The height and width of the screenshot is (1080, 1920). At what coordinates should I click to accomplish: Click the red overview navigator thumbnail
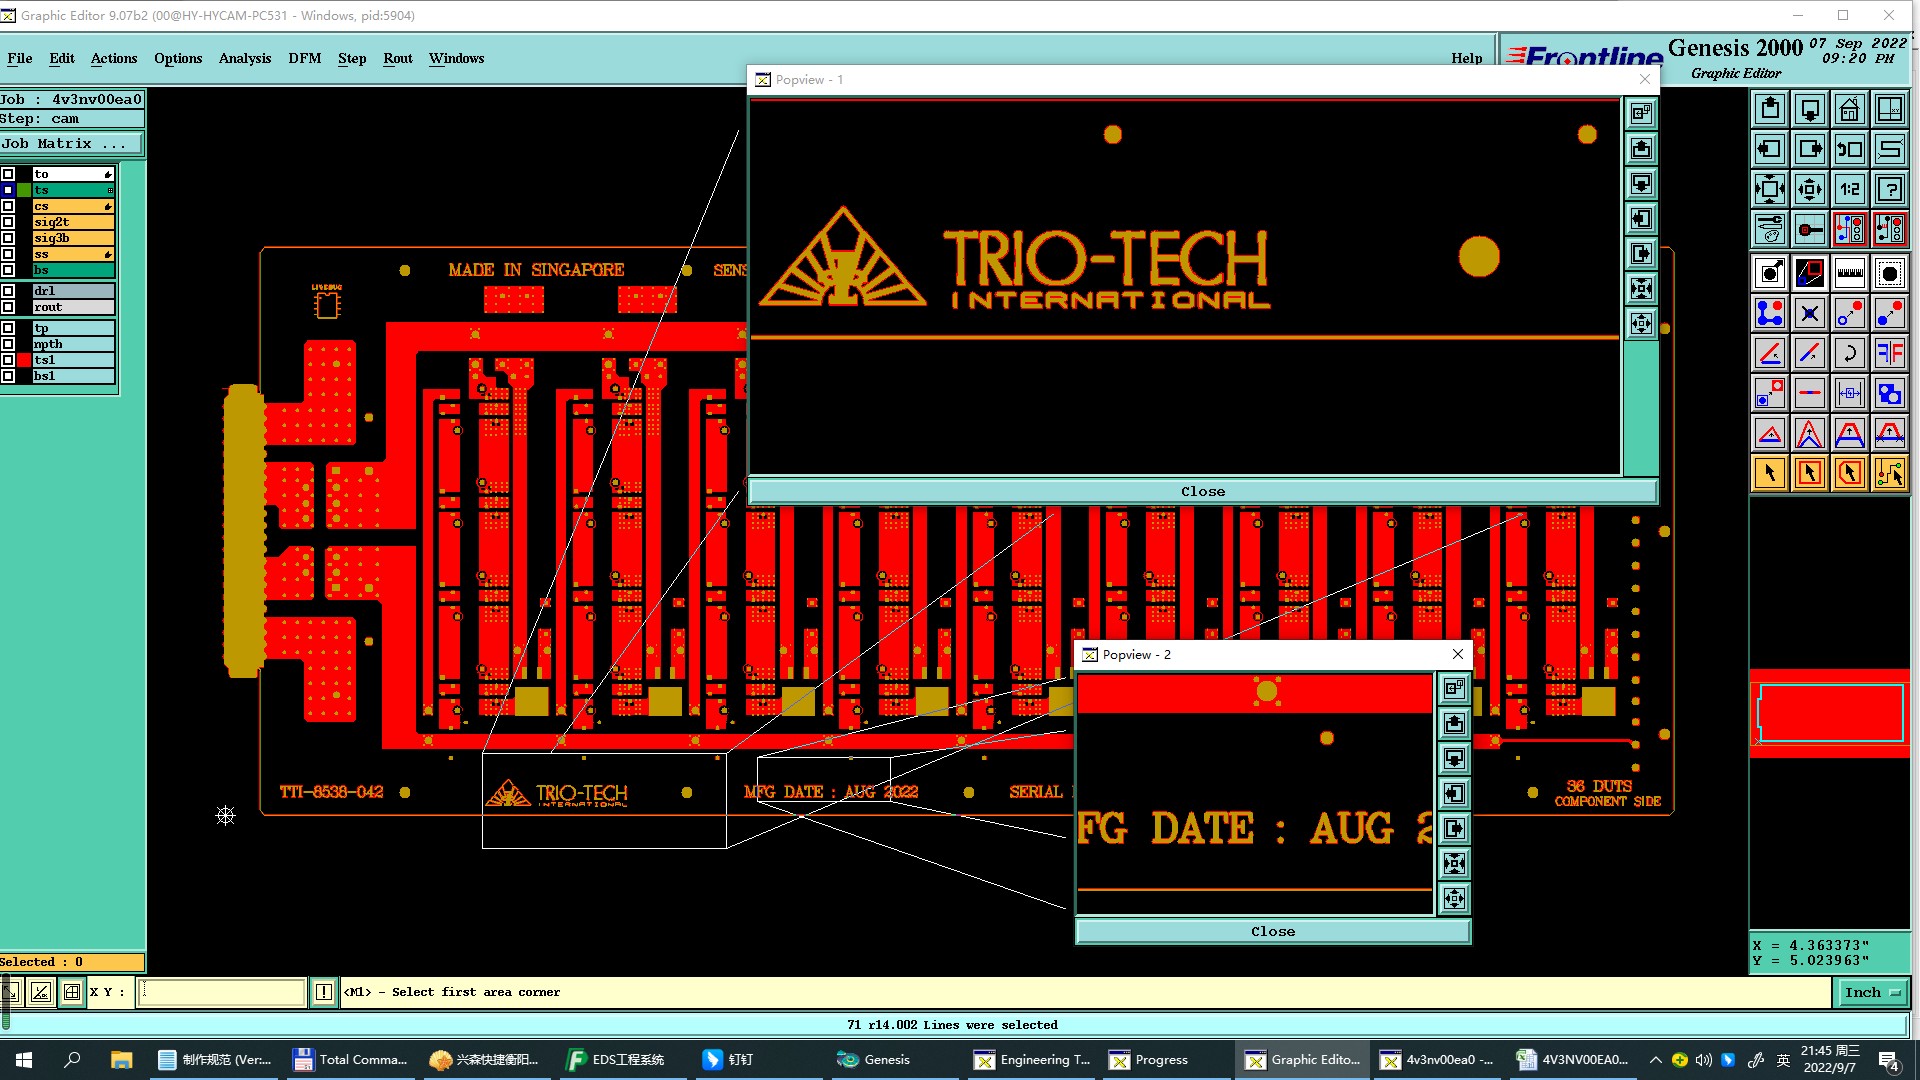(x=1830, y=713)
